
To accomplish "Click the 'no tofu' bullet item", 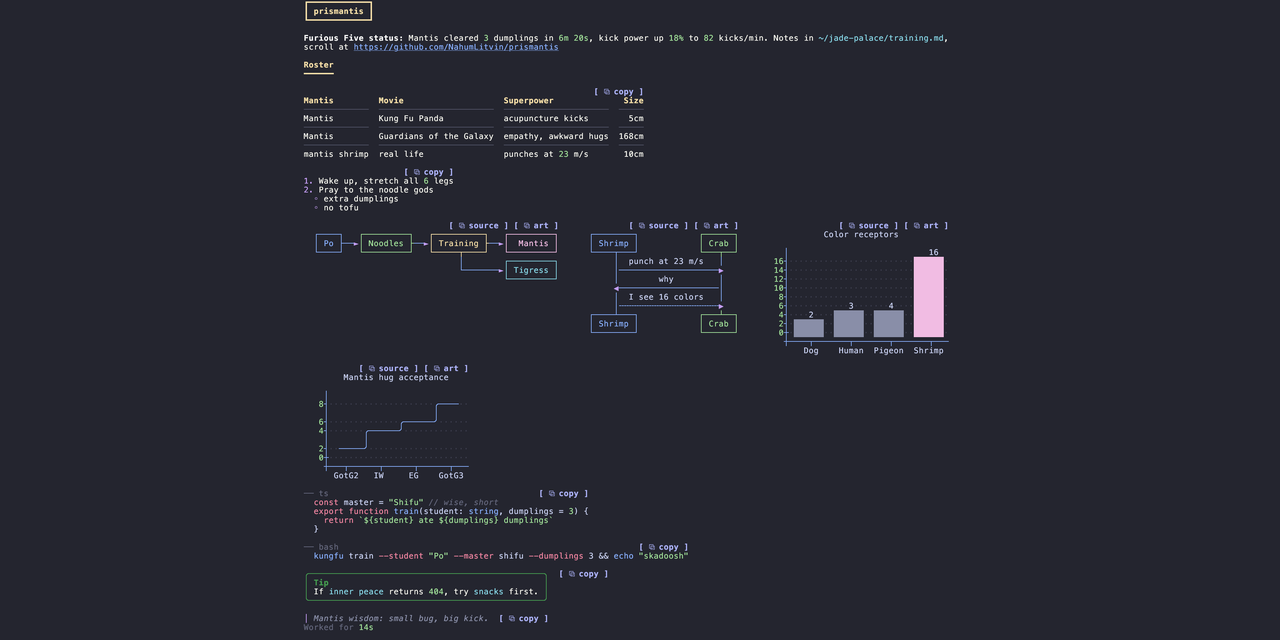I will (x=341, y=208).
